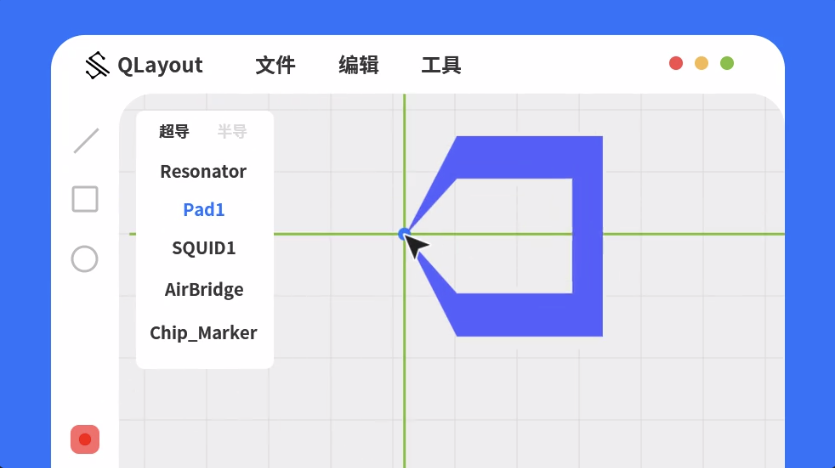Open the 编辑 menu
835x468 pixels.
358,65
